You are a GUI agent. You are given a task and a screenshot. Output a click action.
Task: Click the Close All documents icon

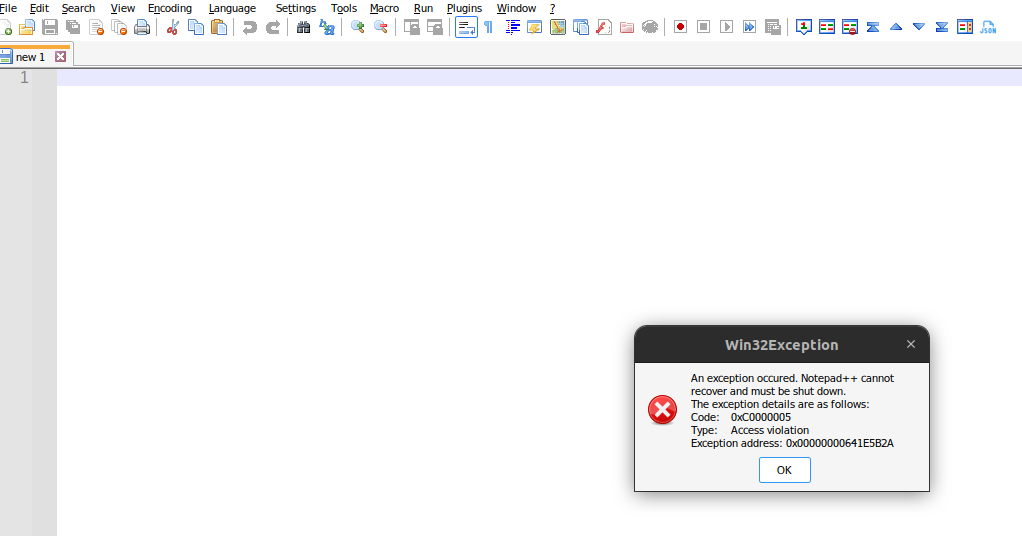(x=119, y=27)
